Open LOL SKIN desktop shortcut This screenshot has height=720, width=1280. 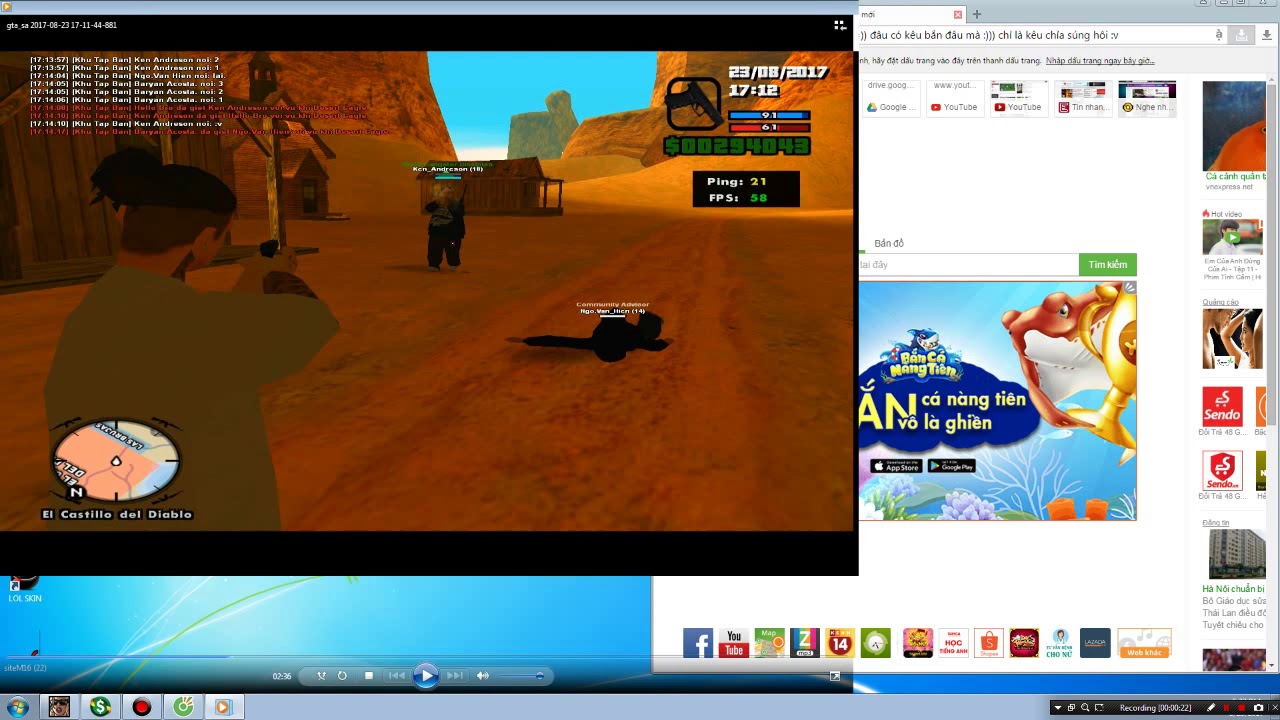[x=24, y=589]
